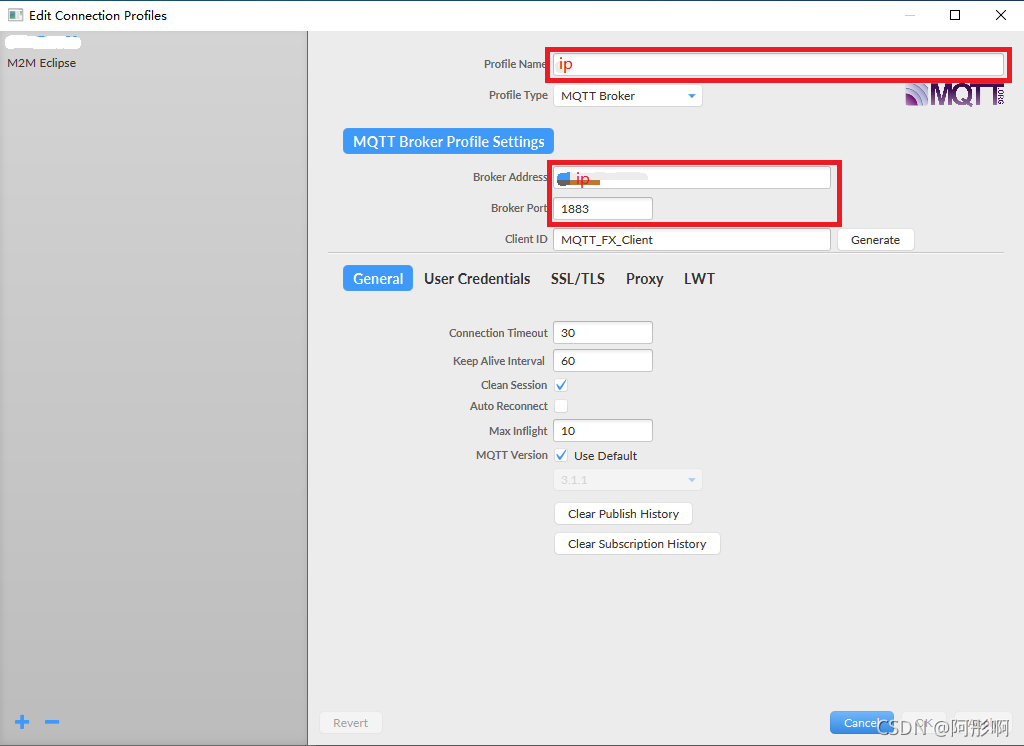Focus the Broker Address field
Viewport: 1024px width, 746px height.
[x=692, y=177]
